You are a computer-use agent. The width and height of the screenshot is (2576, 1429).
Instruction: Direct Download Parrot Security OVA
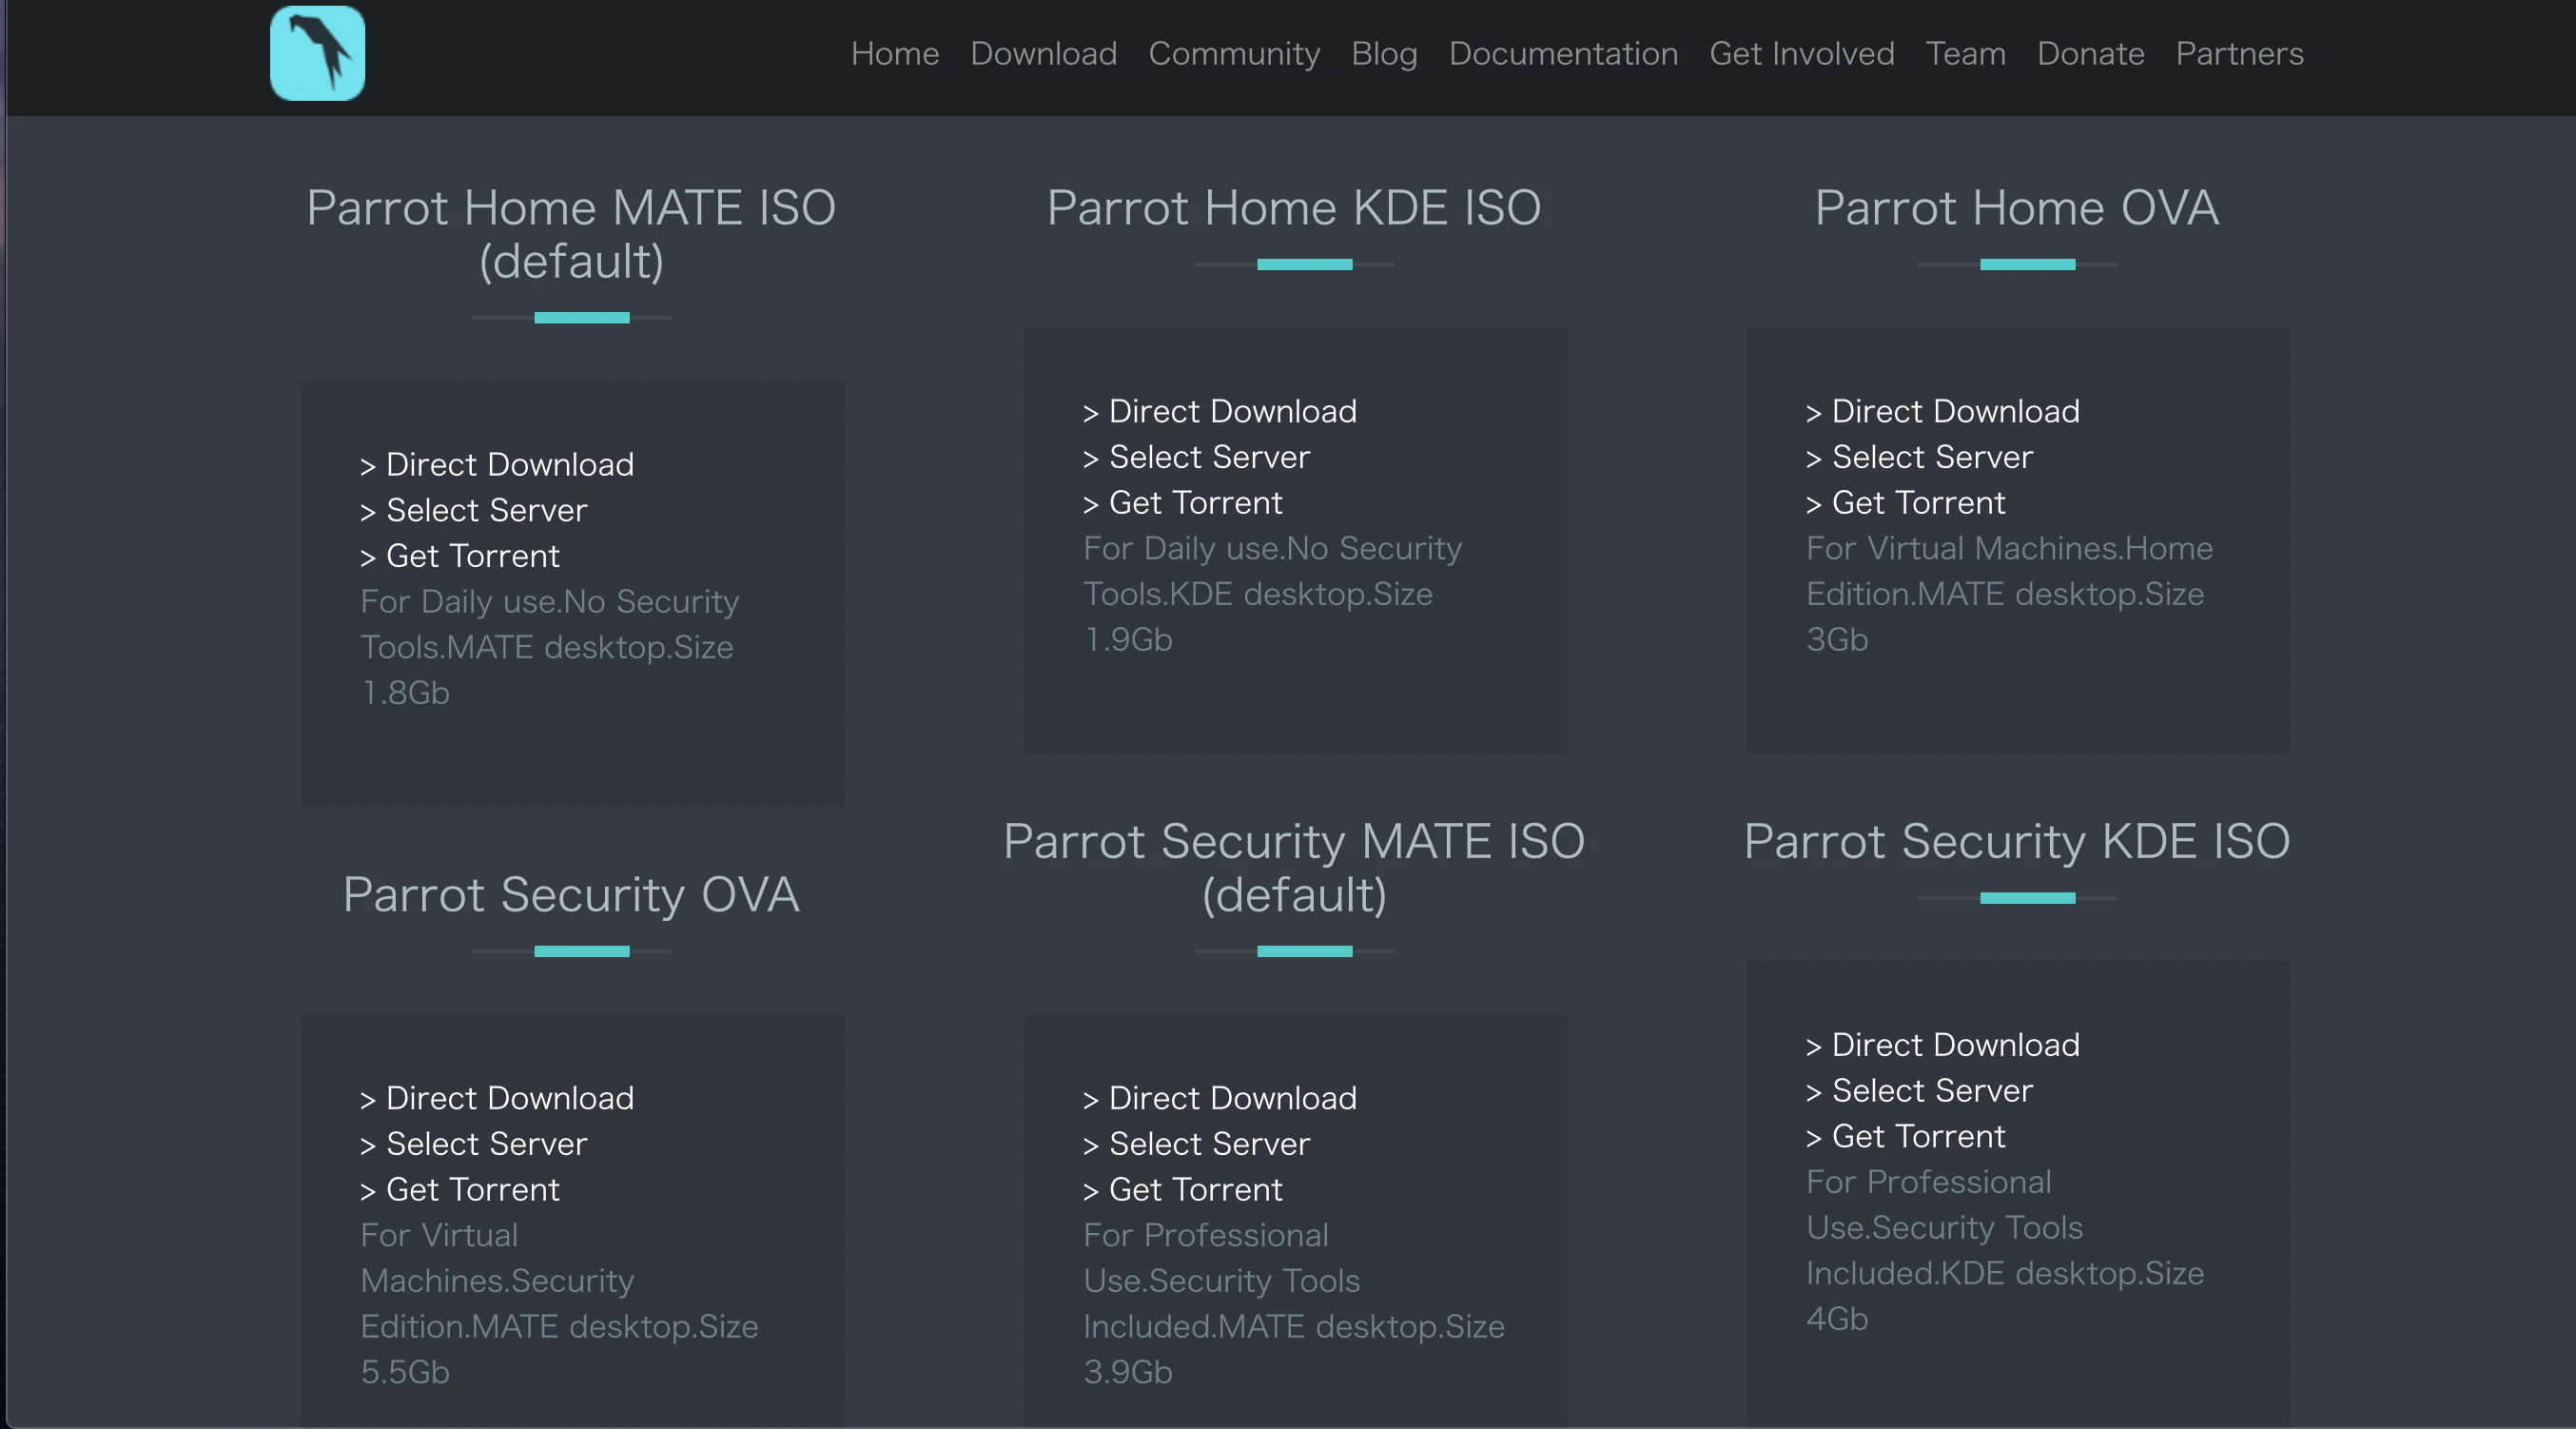[x=509, y=1098]
